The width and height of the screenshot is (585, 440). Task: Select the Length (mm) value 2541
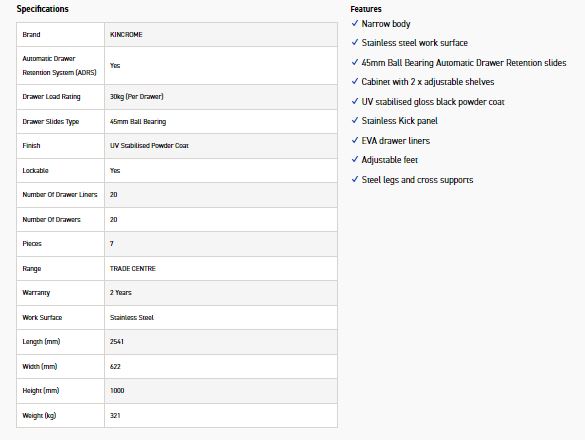tap(117, 341)
